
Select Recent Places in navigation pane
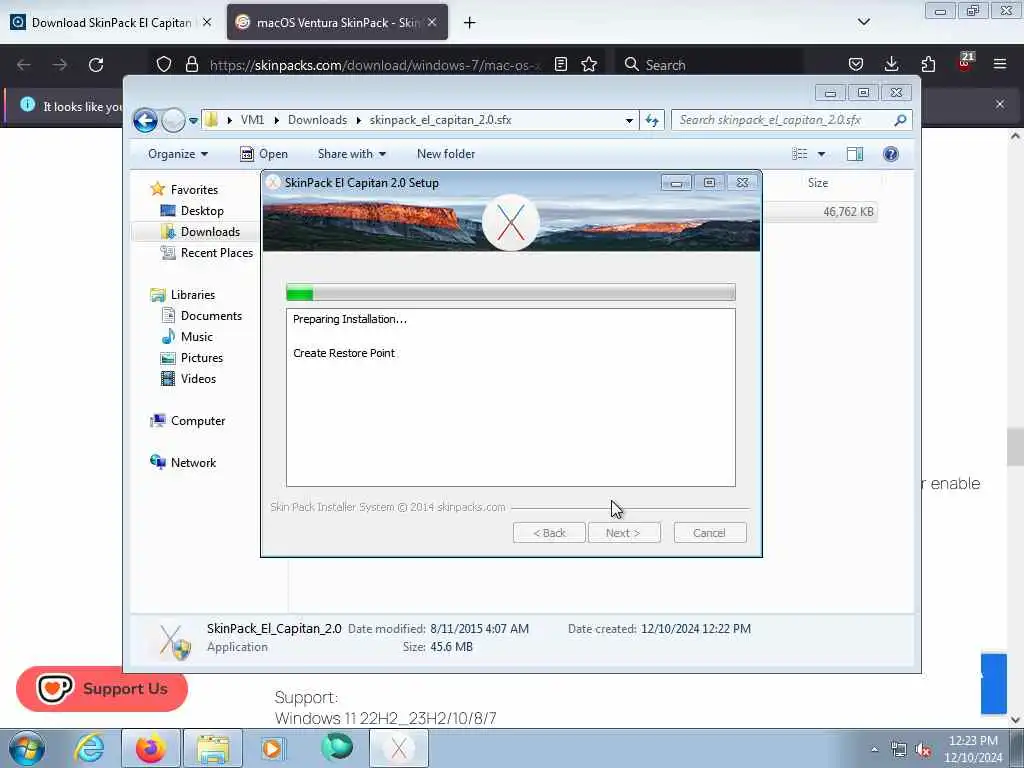[x=206, y=253]
